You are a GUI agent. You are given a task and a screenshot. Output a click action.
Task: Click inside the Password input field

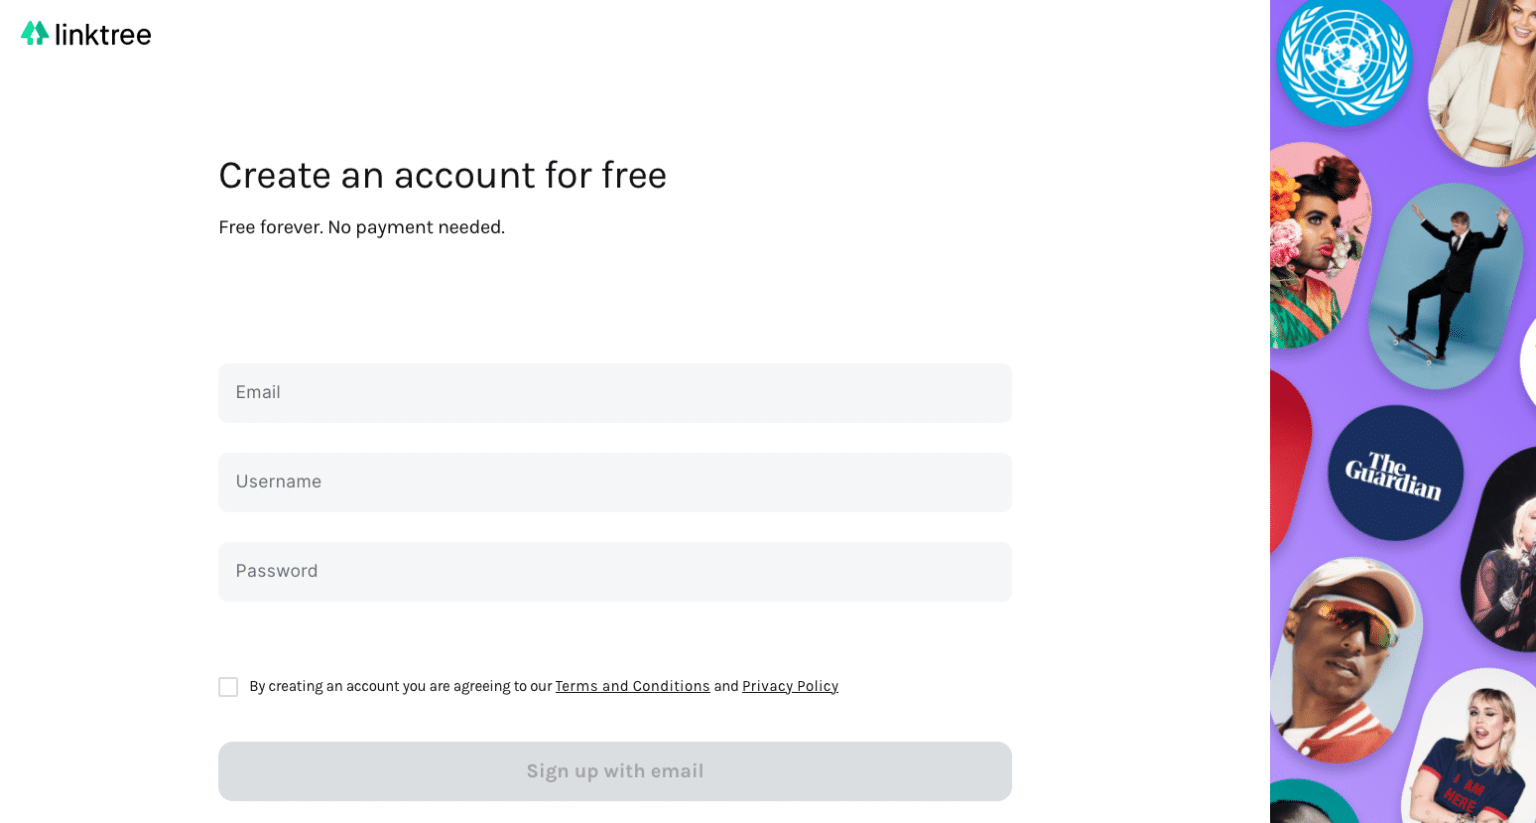click(614, 571)
